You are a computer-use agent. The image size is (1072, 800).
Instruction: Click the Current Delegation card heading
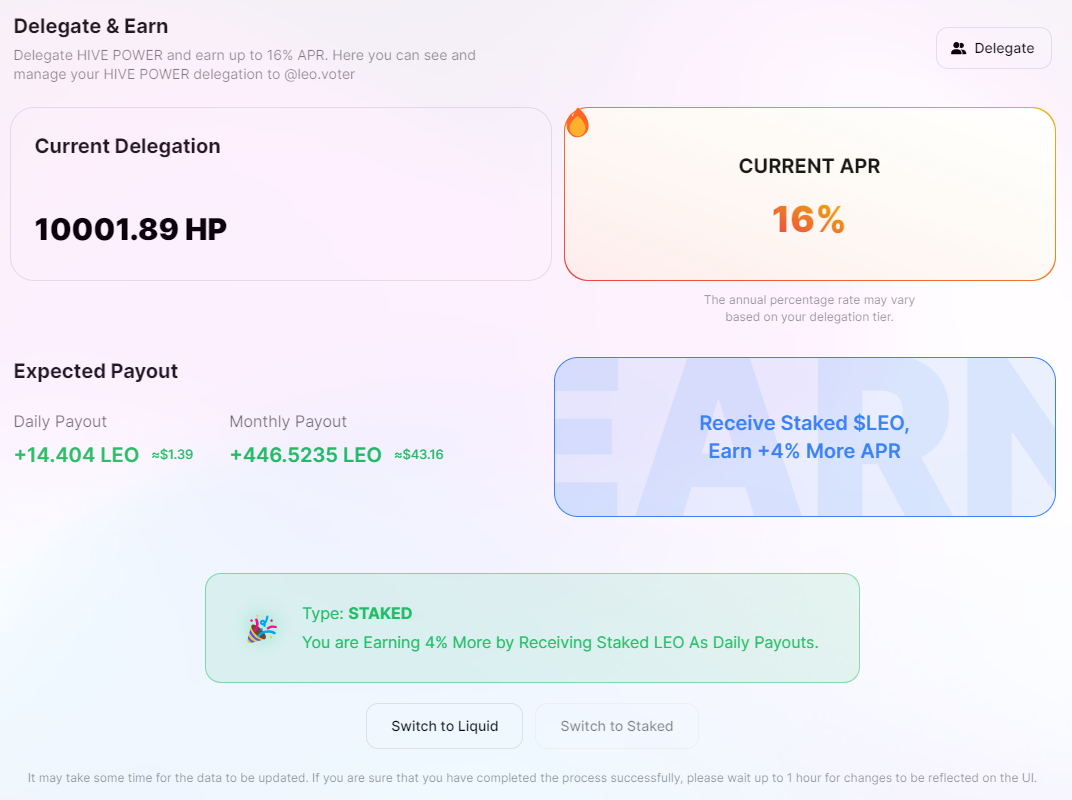(x=128, y=146)
